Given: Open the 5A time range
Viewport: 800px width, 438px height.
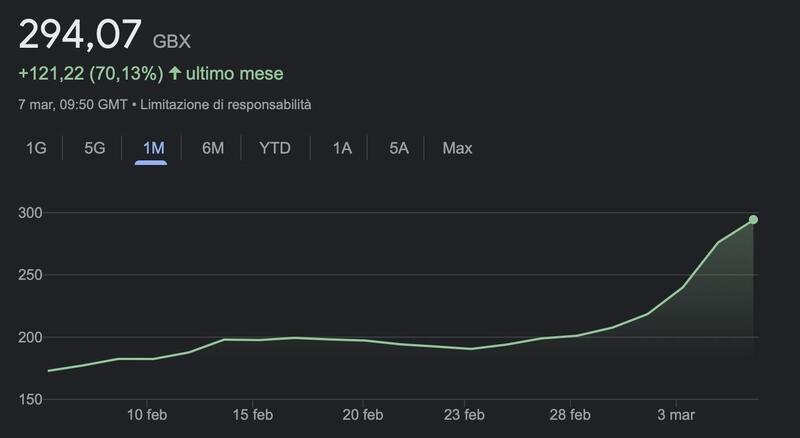Looking at the screenshot, I should (x=399, y=148).
